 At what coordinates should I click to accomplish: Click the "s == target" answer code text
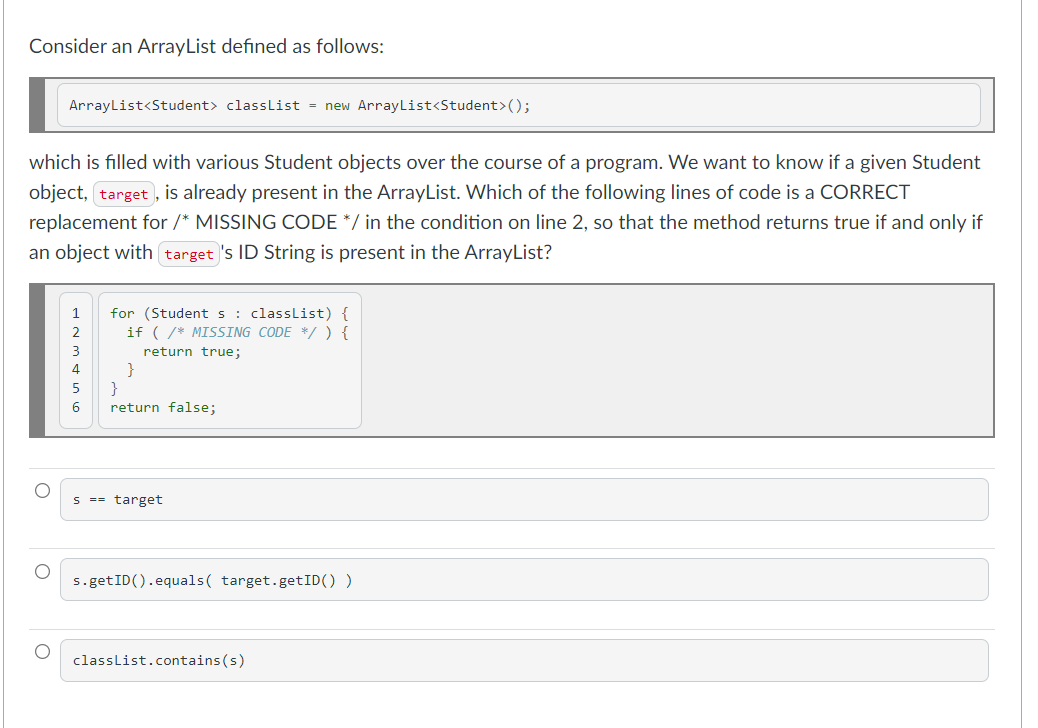click(118, 499)
